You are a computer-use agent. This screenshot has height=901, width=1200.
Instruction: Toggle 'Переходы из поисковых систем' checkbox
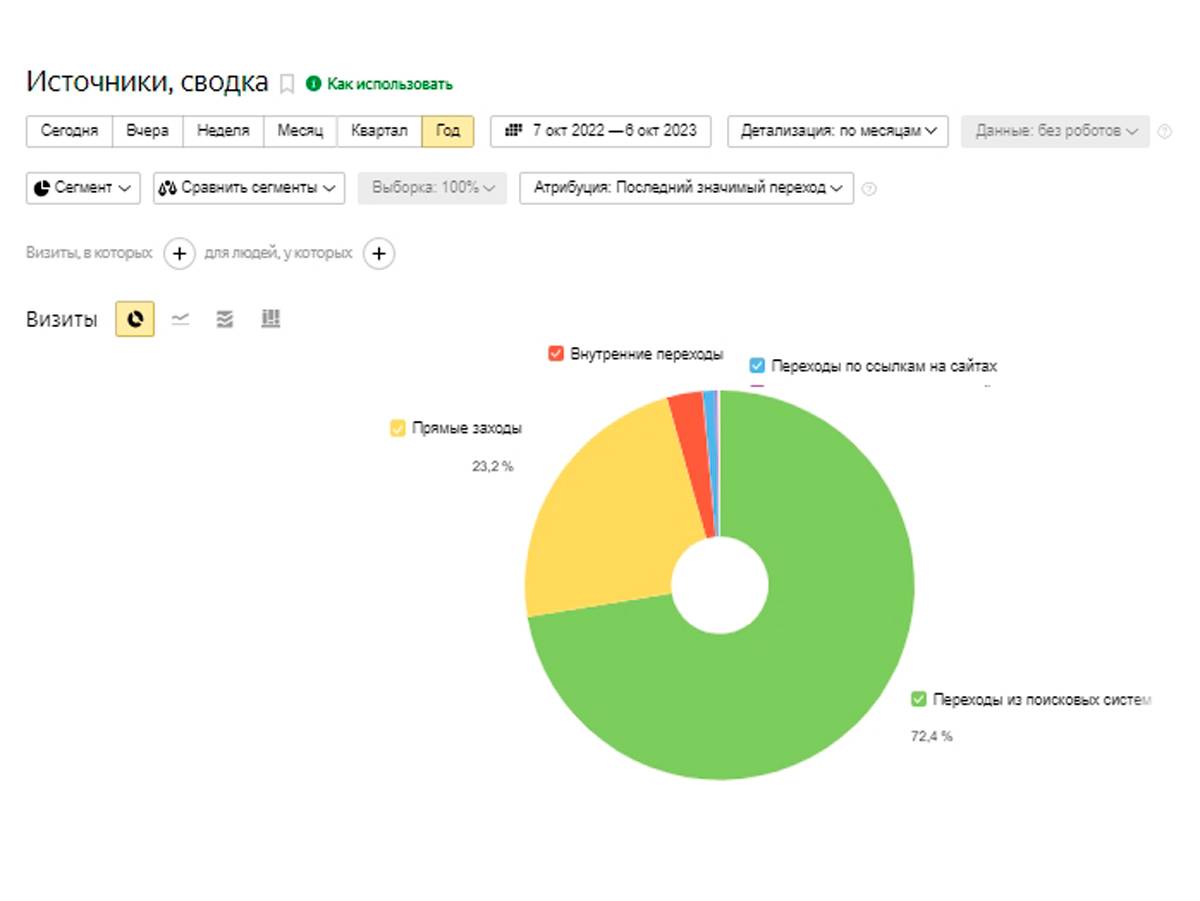tap(918, 699)
